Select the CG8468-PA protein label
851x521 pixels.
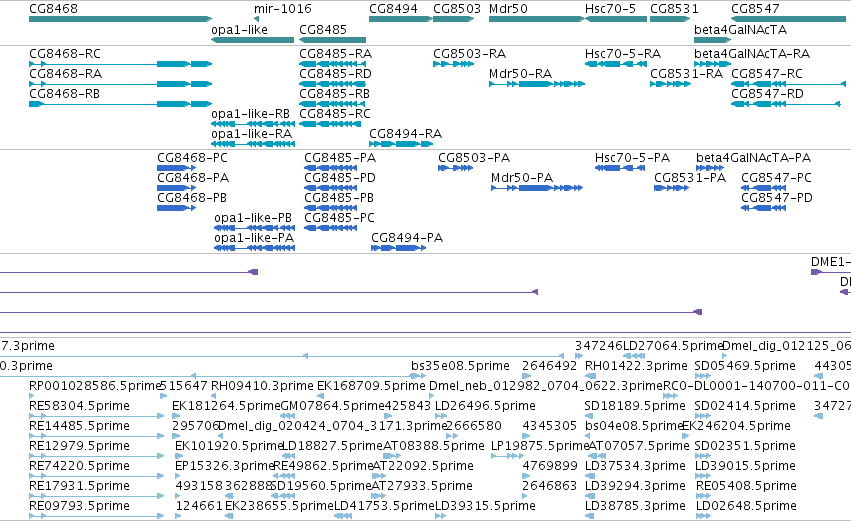click(x=193, y=178)
